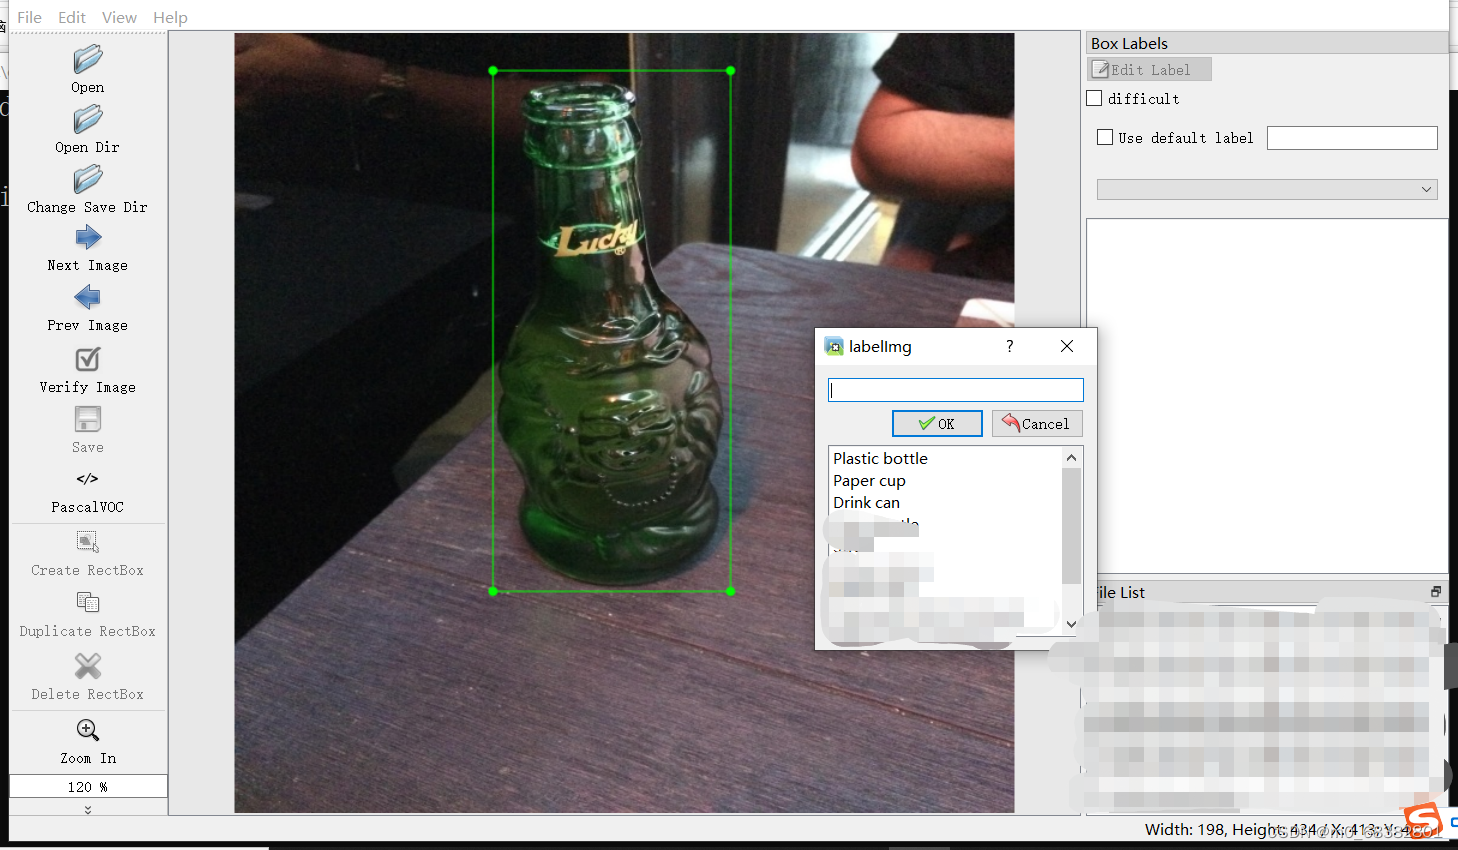Viewport: 1458px width, 850px height.
Task: Activate Create RectBox tool
Action: [88, 541]
